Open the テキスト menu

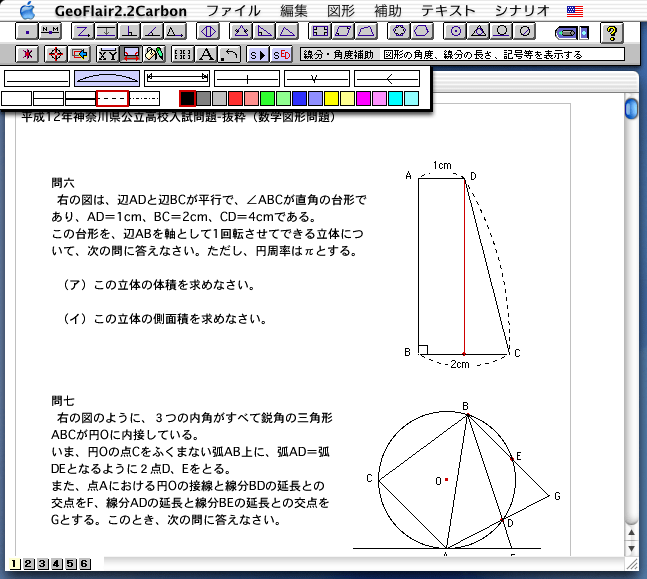448,11
